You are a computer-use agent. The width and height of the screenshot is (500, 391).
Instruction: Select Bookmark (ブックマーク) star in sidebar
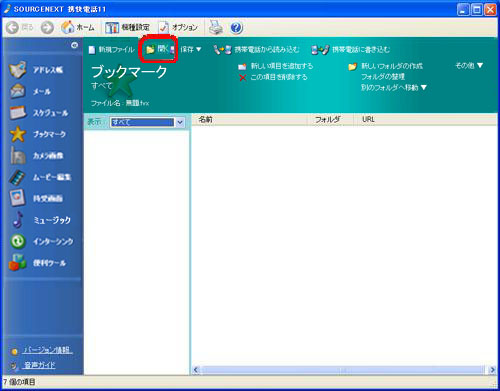(38, 134)
